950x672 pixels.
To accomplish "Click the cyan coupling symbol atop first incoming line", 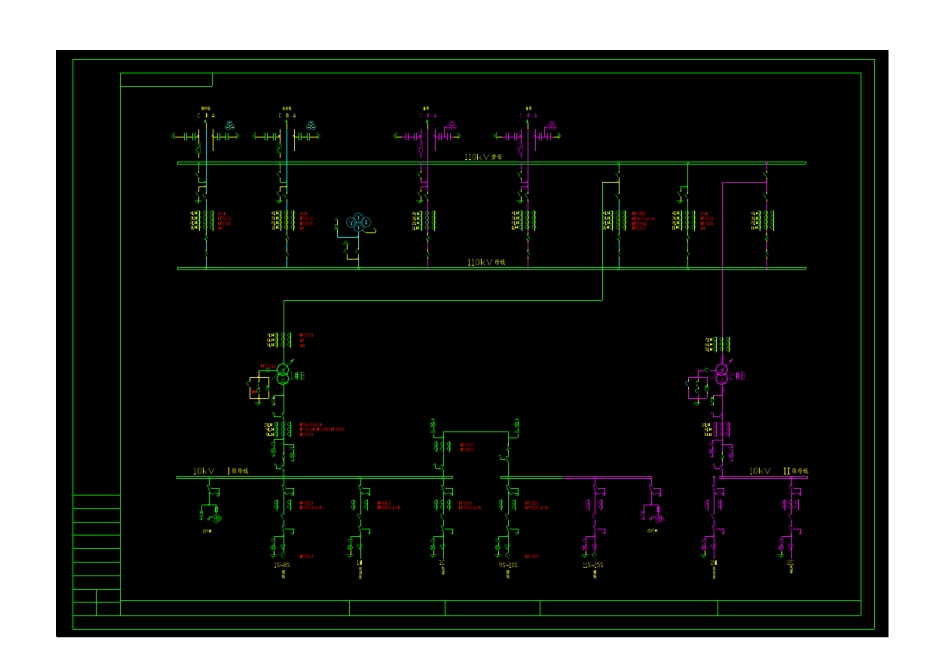I will coord(230,125).
